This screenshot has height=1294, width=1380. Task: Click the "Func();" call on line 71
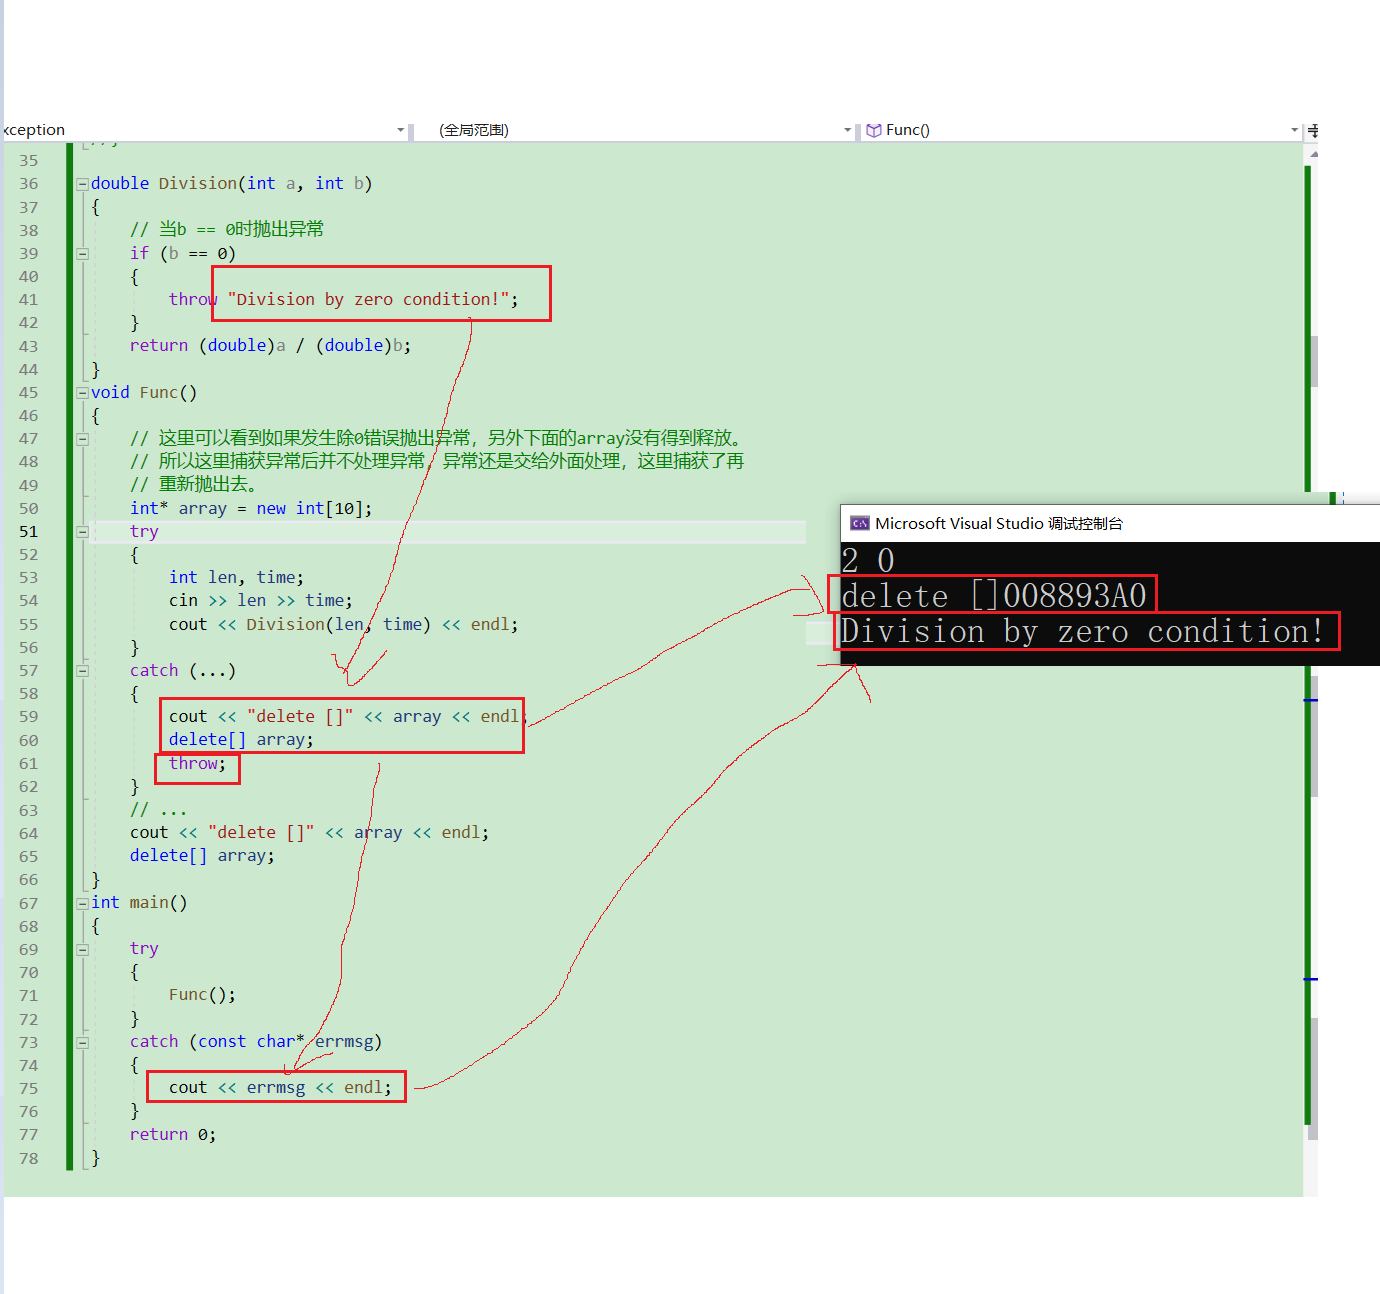coord(202,995)
